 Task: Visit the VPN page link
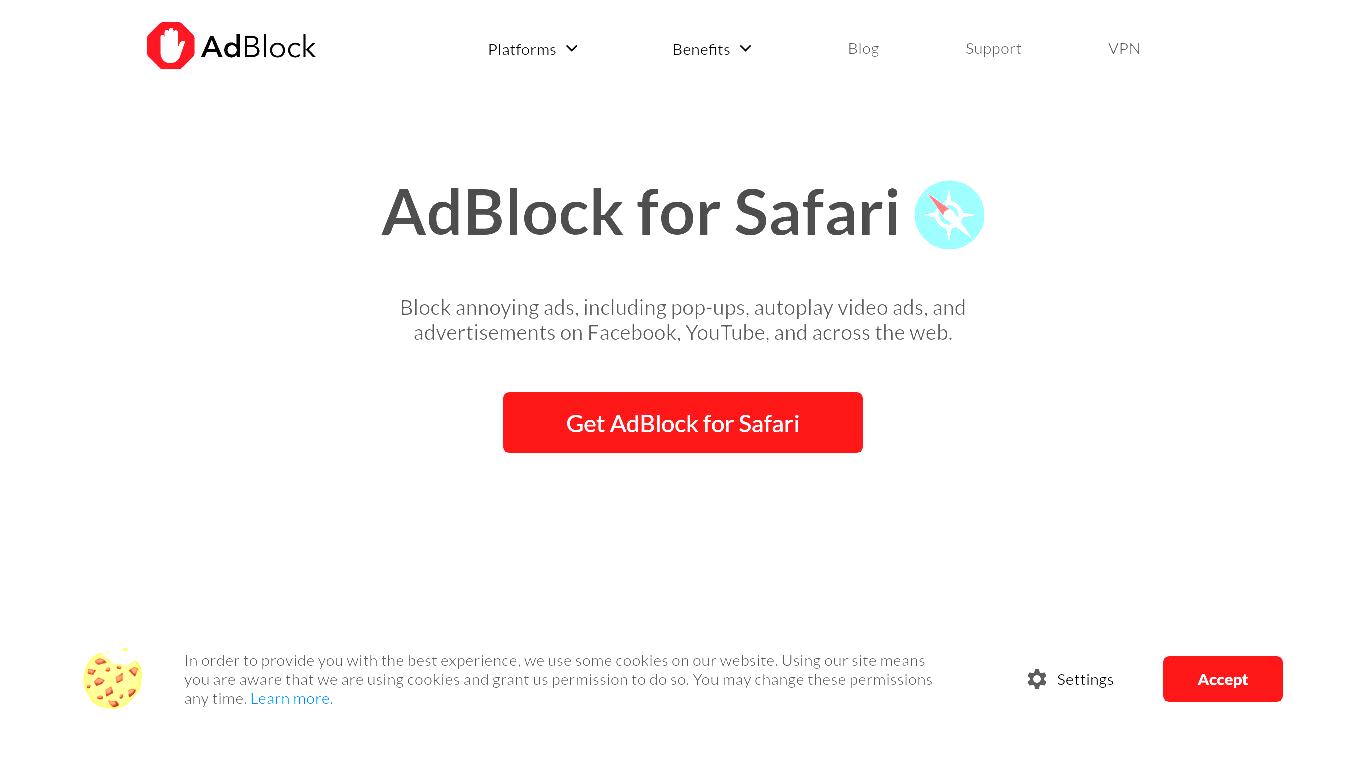[1124, 48]
